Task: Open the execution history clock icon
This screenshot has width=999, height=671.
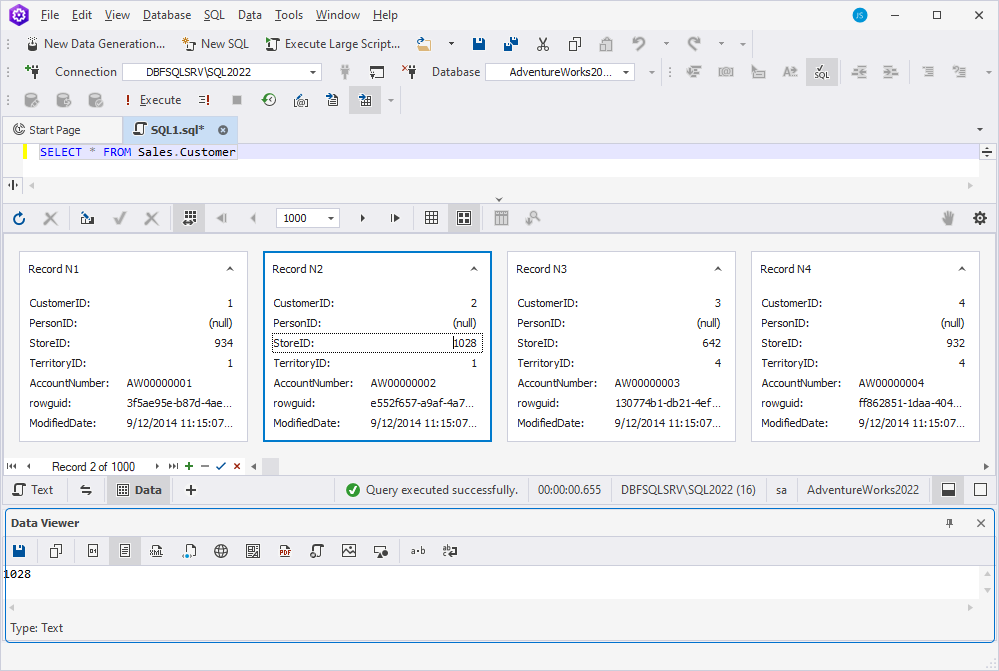Action: [x=269, y=100]
